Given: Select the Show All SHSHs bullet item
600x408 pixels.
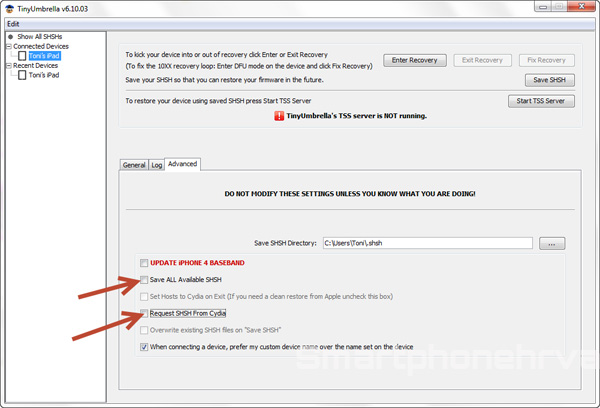Looking at the screenshot, I should pyautogui.click(x=9, y=36).
